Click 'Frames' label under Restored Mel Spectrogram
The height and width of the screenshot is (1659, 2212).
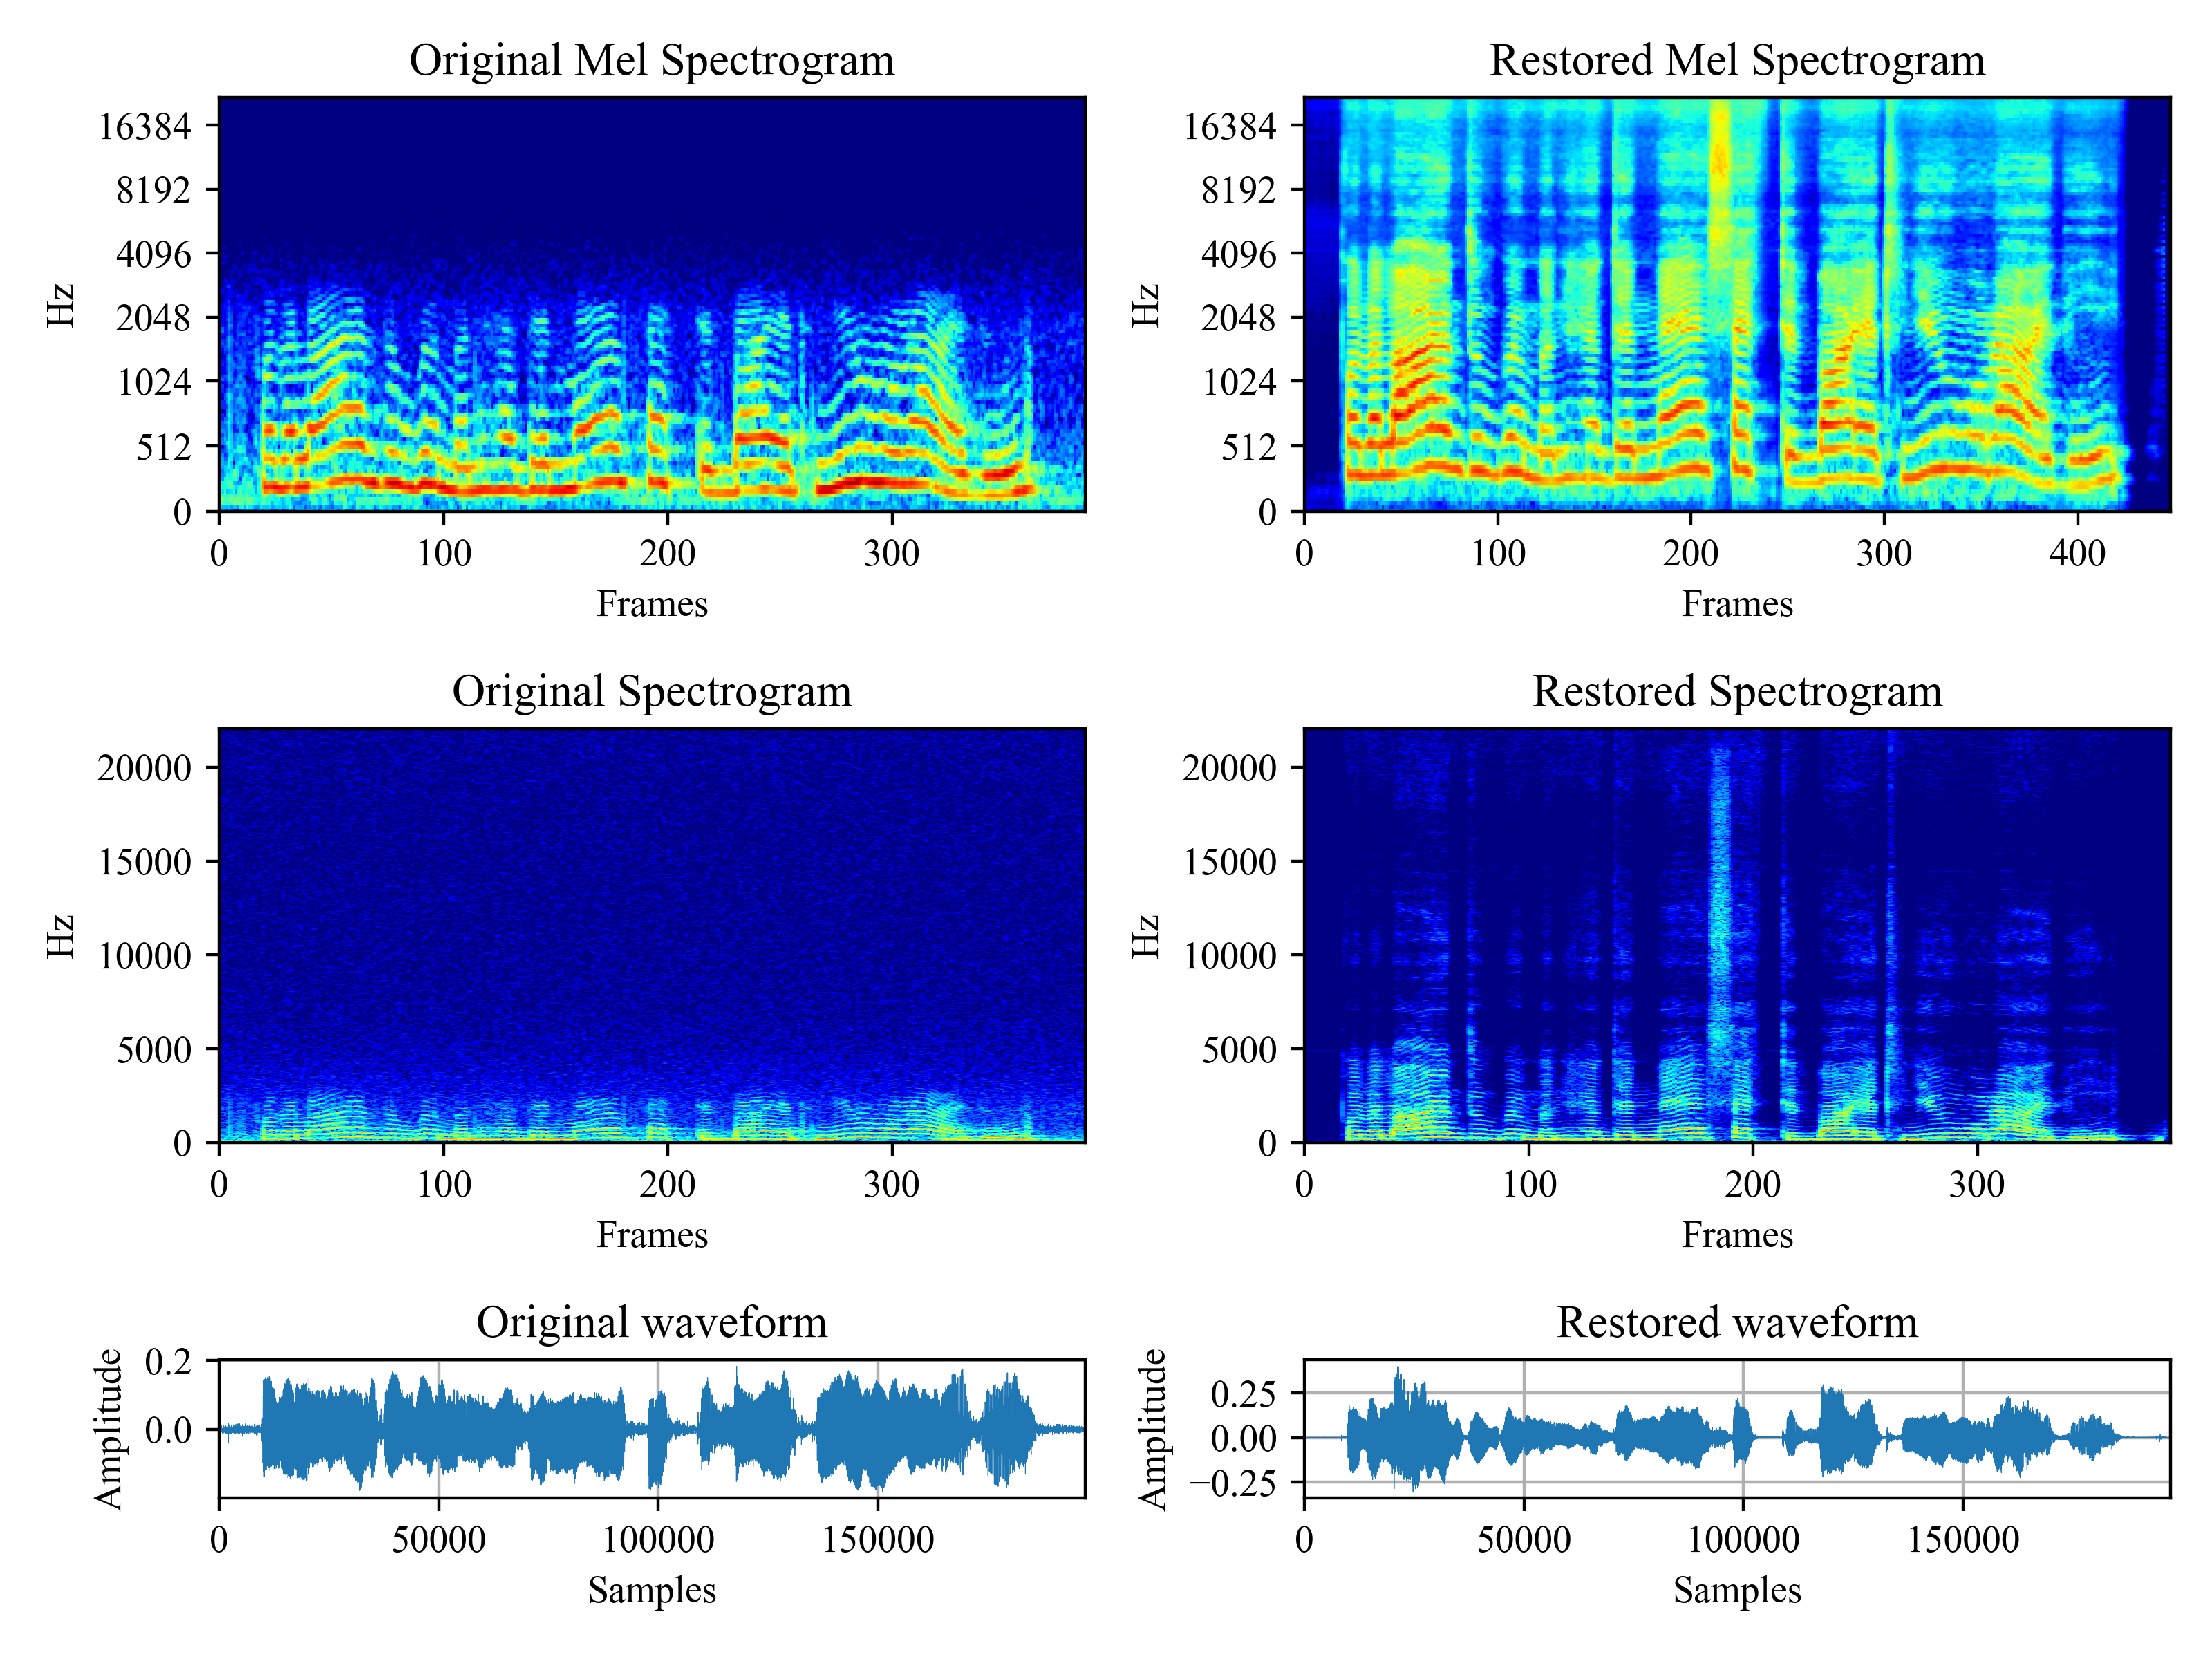click(x=1737, y=604)
